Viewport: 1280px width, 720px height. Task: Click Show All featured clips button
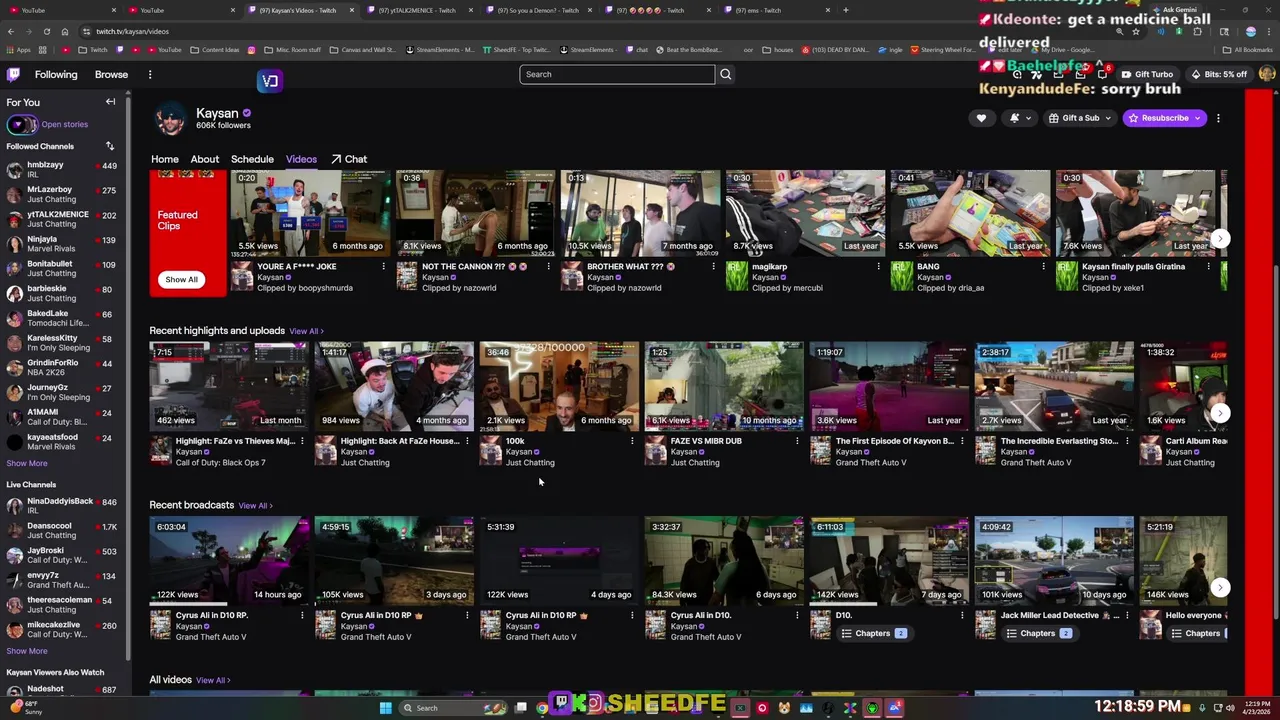(182, 279)
